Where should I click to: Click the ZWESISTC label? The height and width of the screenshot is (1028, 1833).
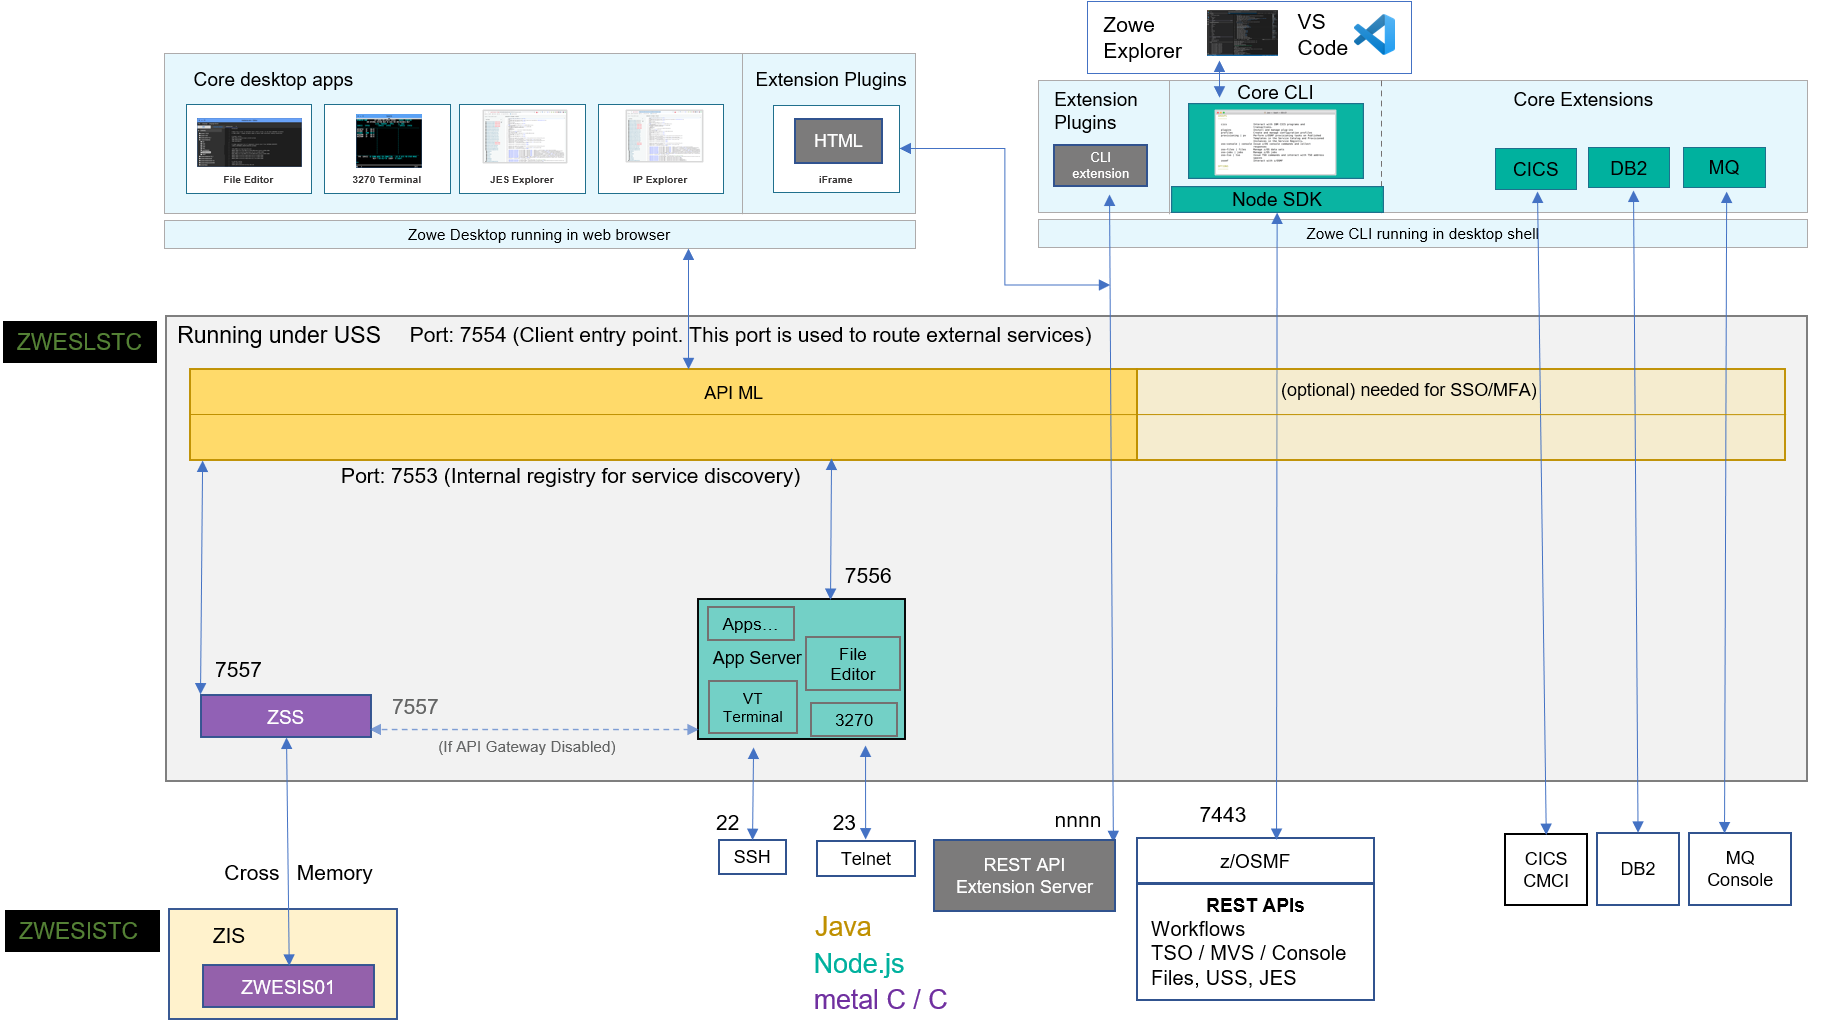click(81, 931)
